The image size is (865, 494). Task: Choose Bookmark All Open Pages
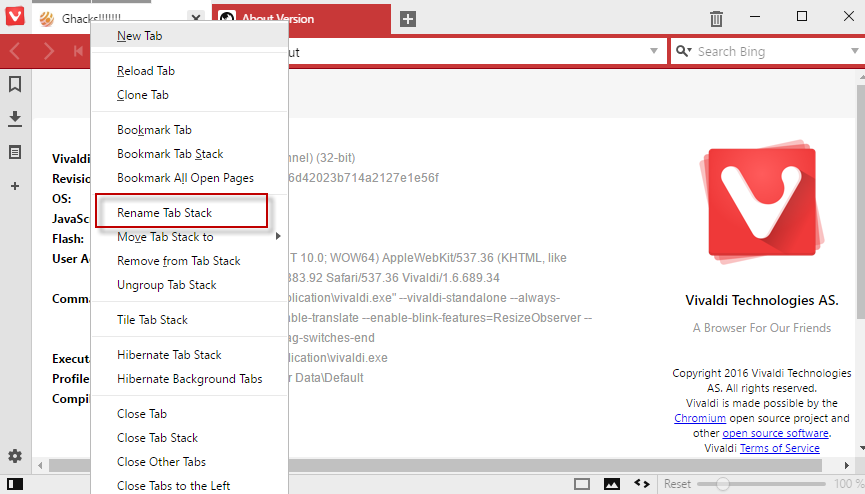(189, 178)
